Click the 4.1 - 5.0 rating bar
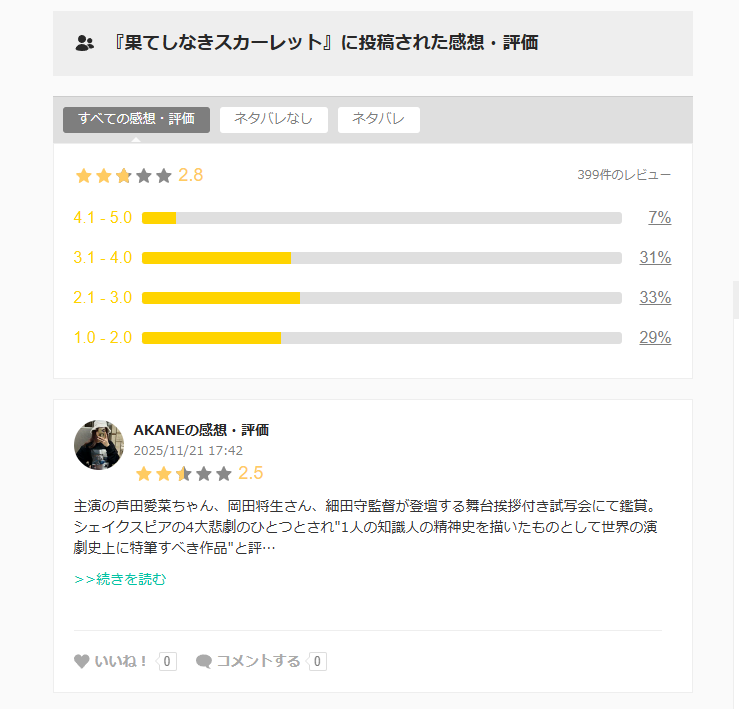739x709 pixels. point(381,218)
